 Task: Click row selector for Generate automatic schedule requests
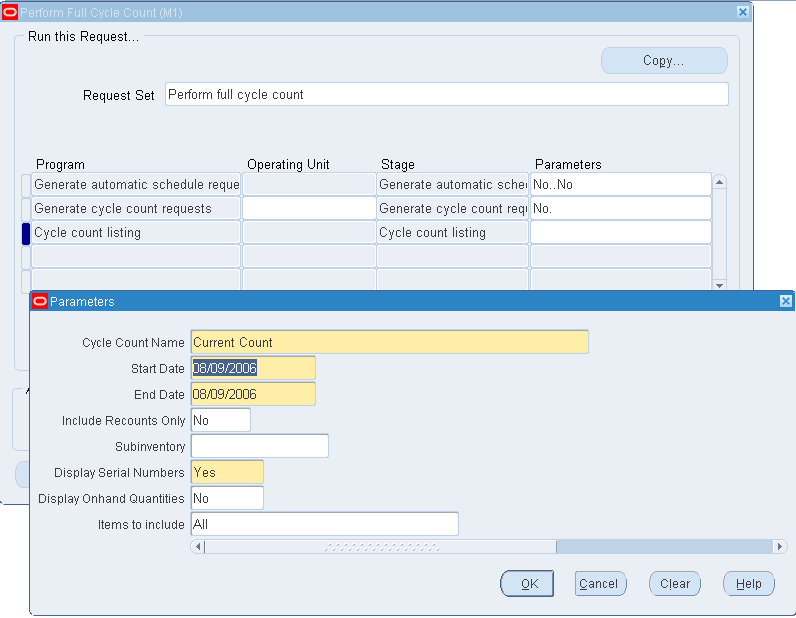(26, 185)
